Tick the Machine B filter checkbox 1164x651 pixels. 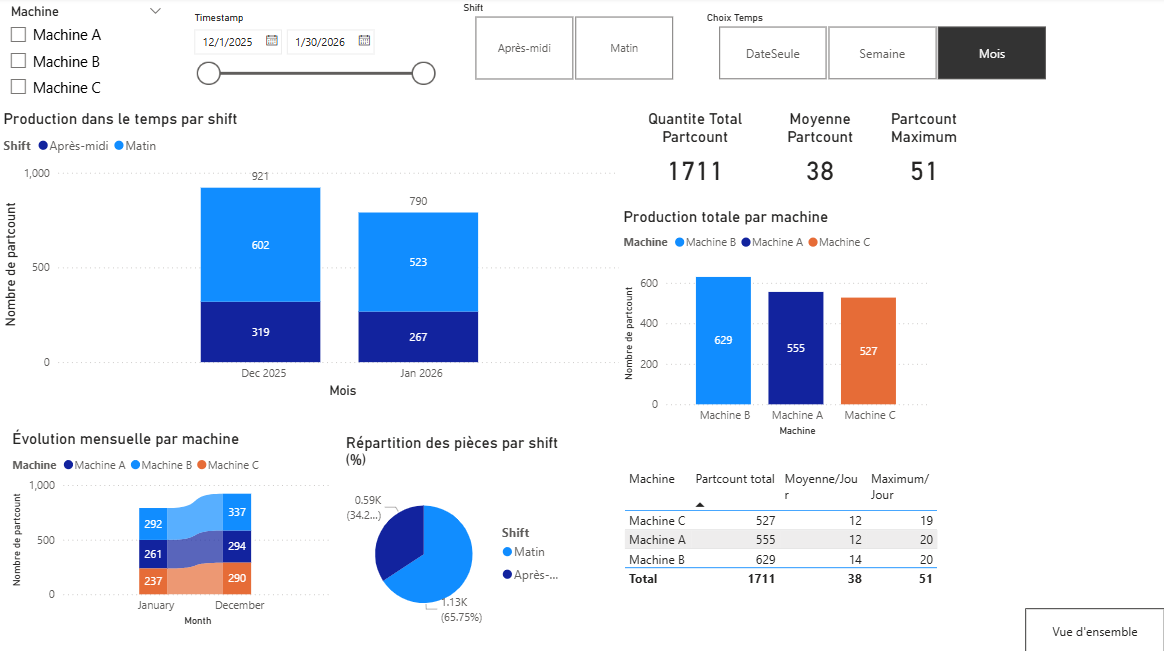point(18,61)
